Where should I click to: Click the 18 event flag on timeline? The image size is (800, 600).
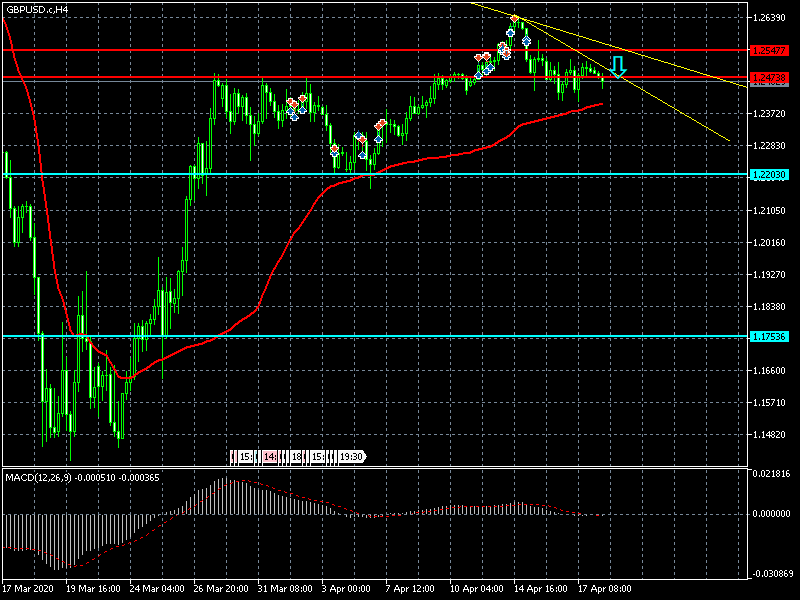click(x=296, y=456)
